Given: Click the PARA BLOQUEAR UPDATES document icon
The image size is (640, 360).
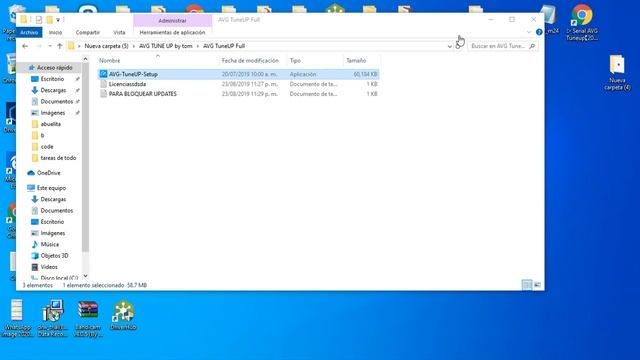Looking at the screenshot, I should (103, 93).
